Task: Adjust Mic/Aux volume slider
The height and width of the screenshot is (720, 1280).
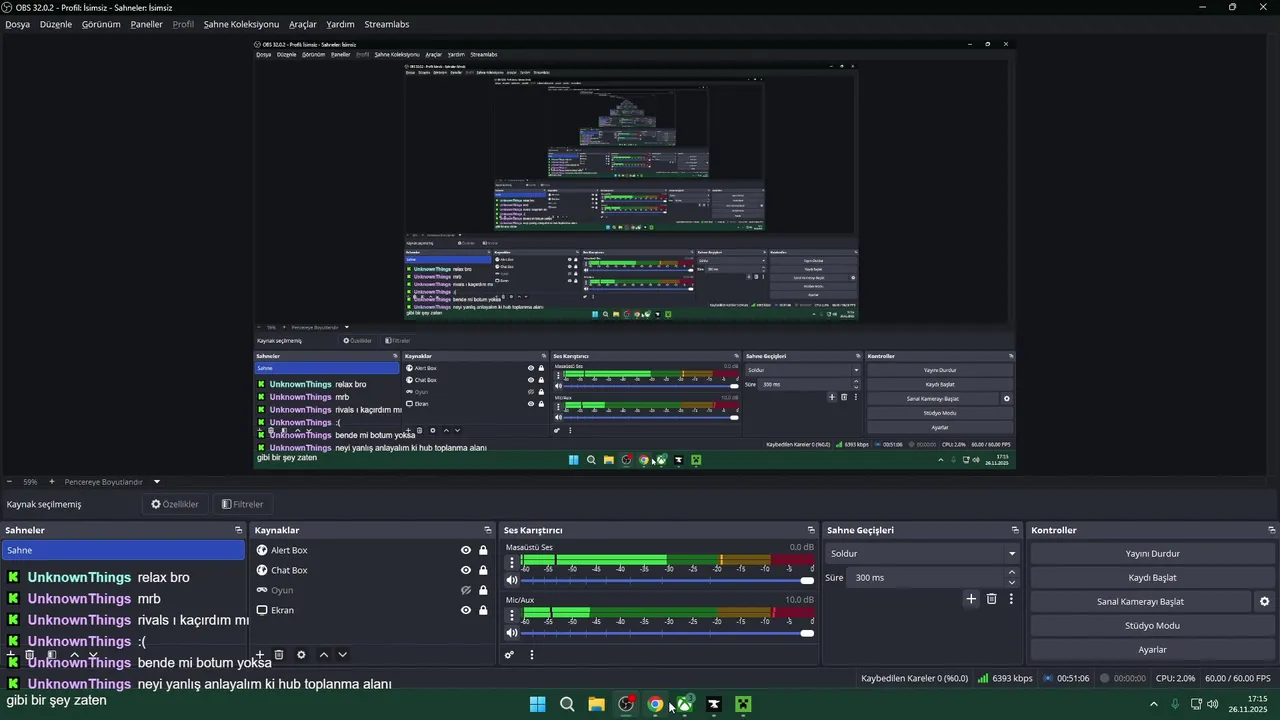Action: pyautogui.click(x=668, y=633)
